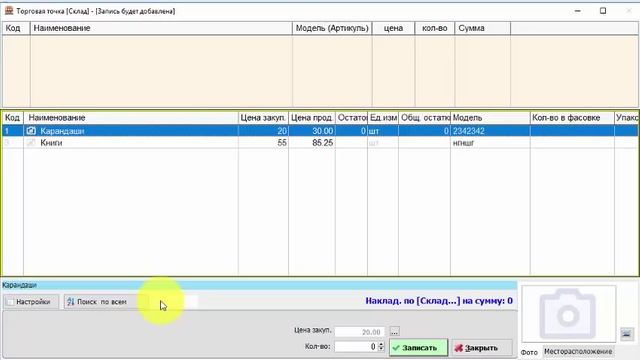Click the Кол-во spinner arrows

point(381,347)
